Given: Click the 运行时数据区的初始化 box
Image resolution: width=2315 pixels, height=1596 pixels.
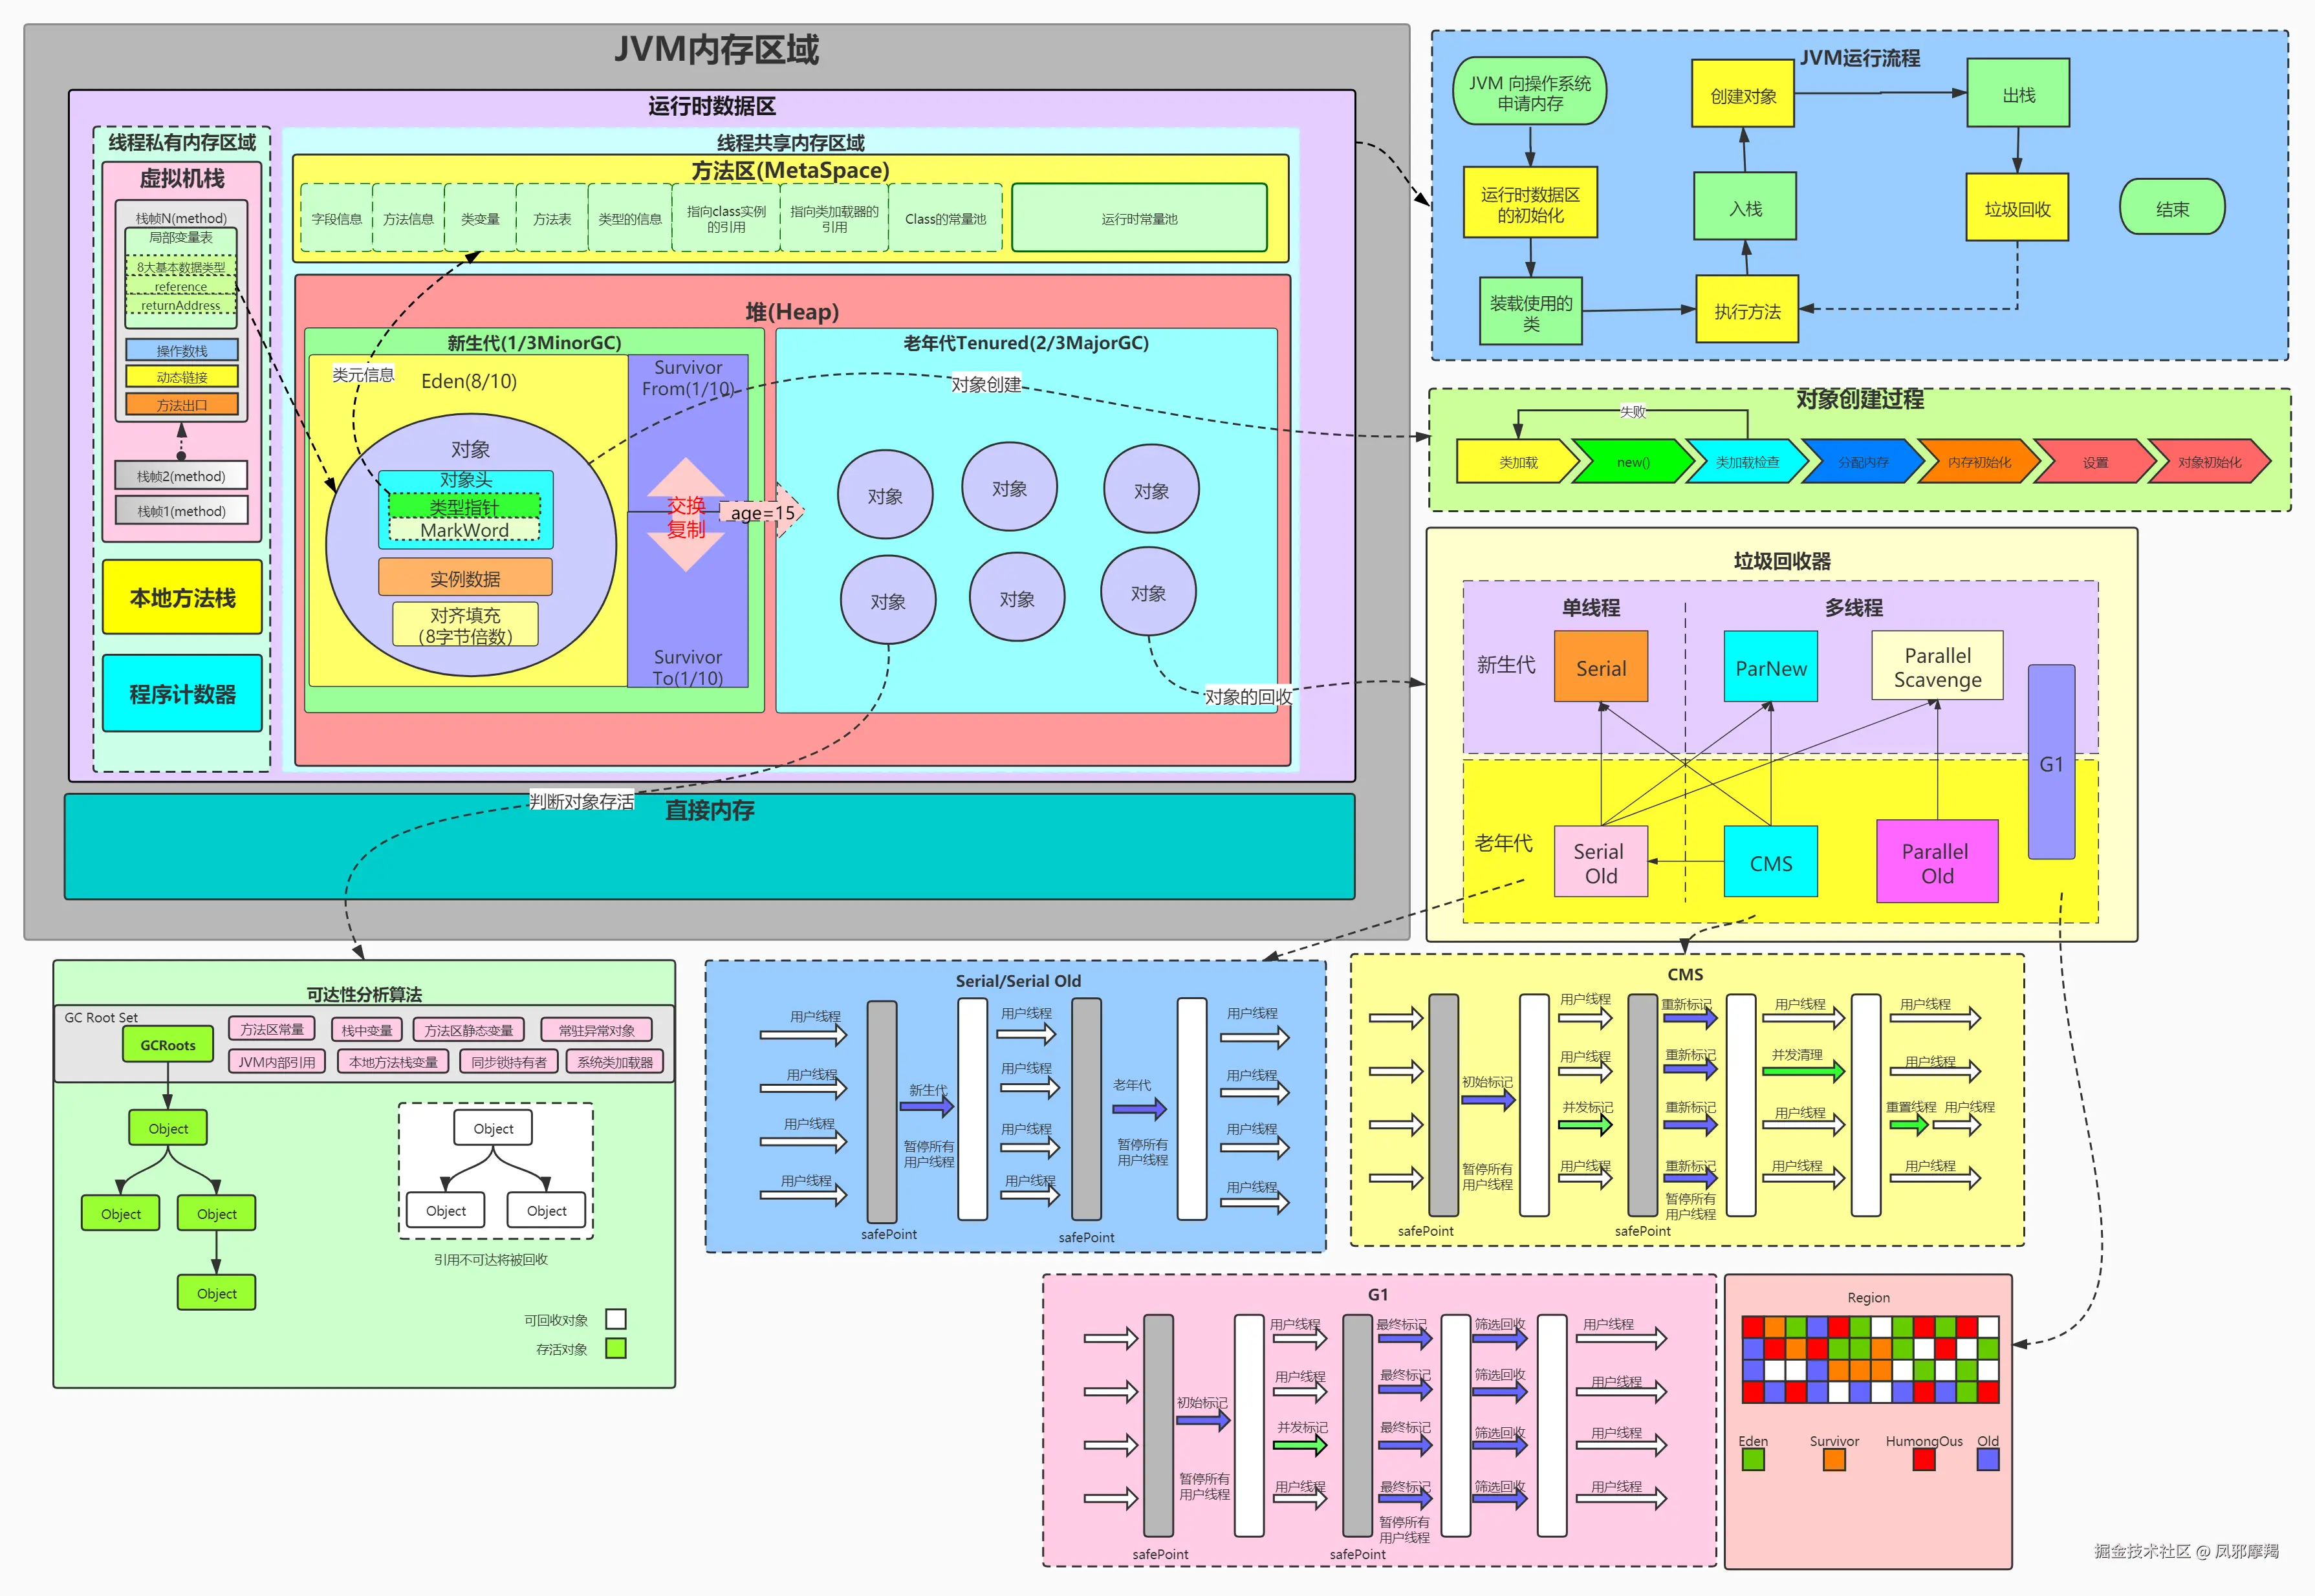Looking at the screenshot, I should pos(1529,203).
